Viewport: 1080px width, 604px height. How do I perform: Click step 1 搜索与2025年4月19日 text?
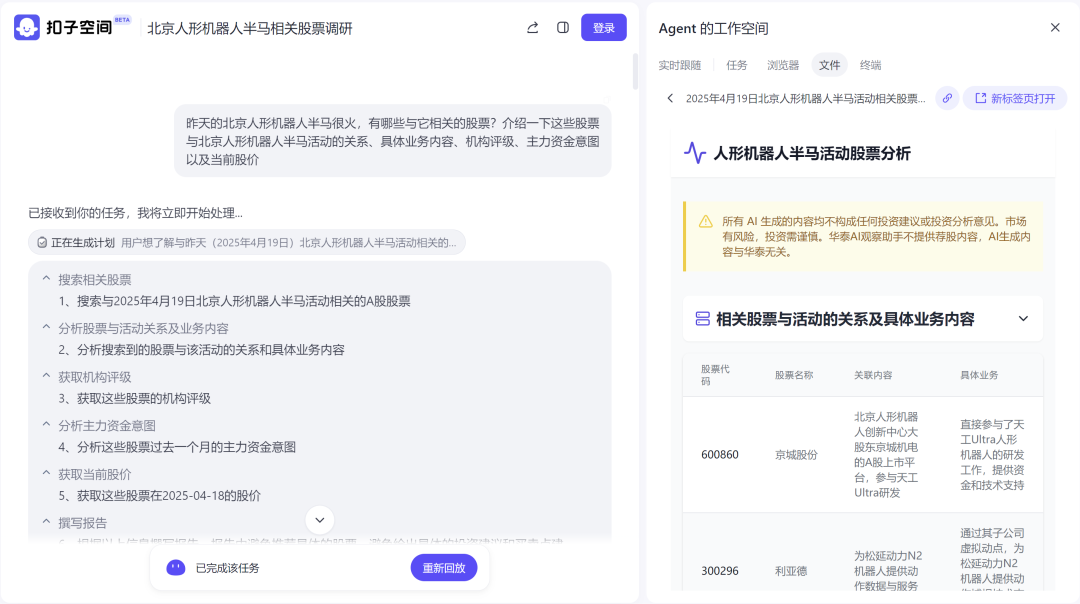pos(234,301)
